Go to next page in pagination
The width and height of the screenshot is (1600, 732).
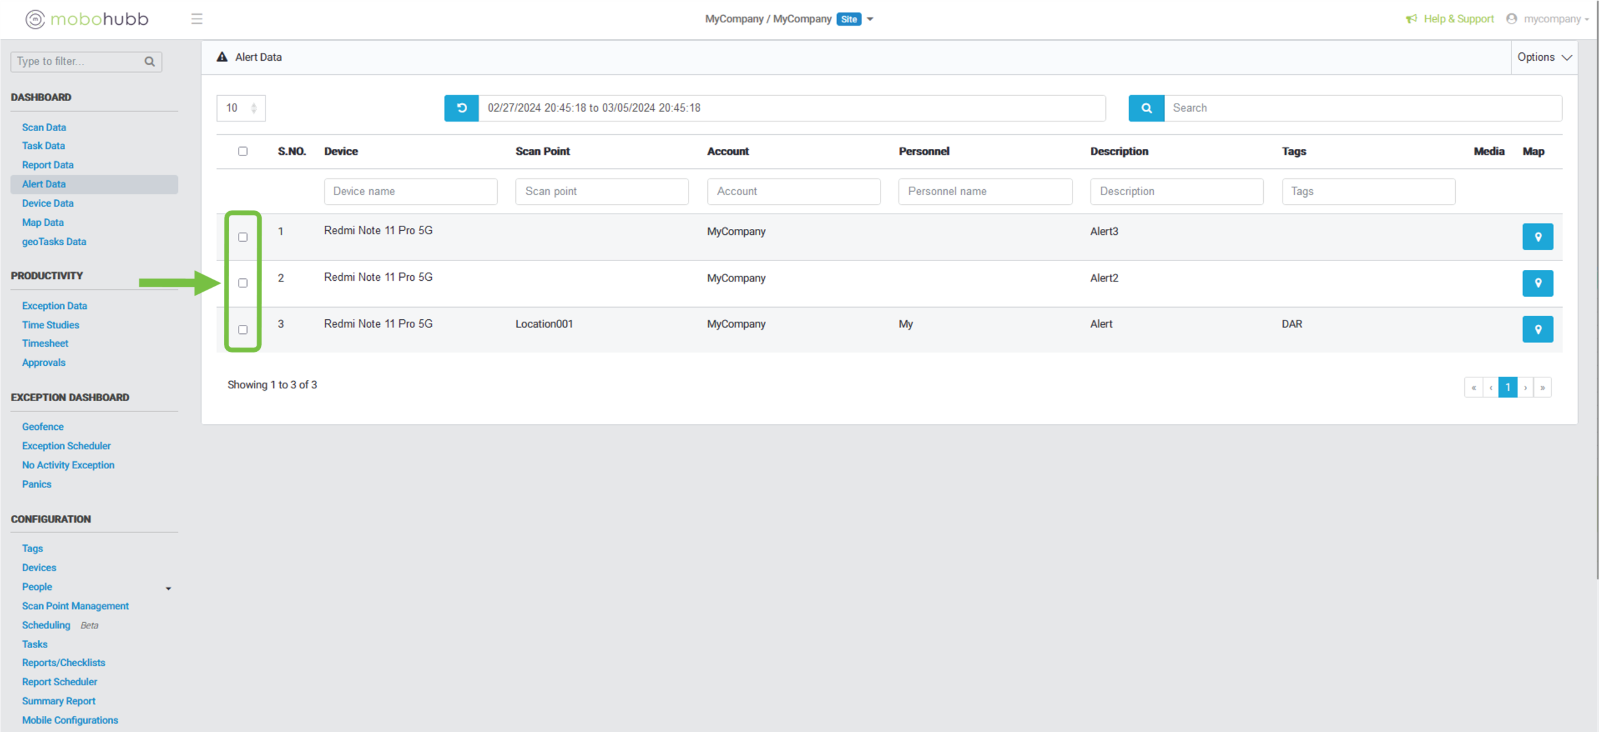tap(1525, 387)
